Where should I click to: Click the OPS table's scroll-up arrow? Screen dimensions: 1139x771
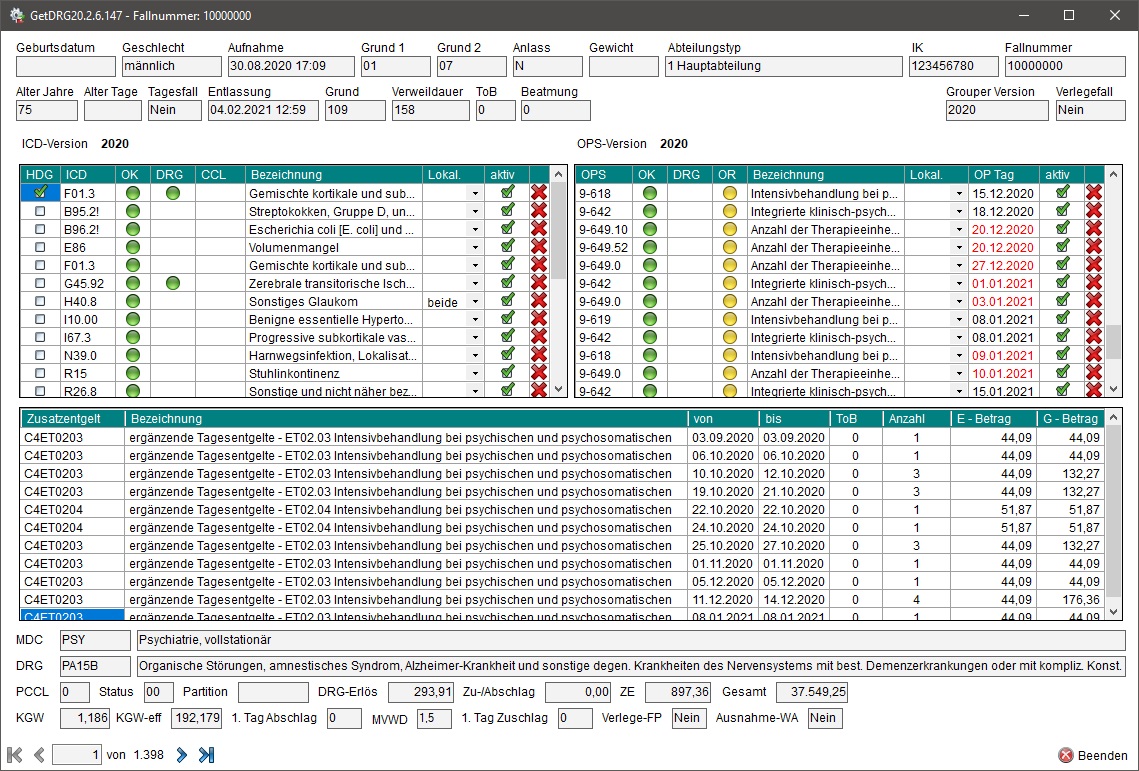click(x=1114, y=174)
